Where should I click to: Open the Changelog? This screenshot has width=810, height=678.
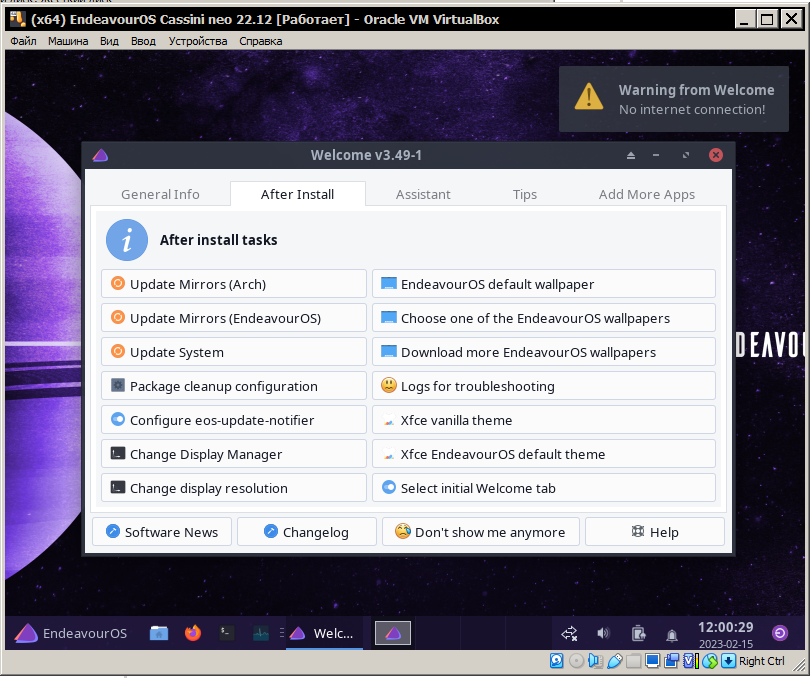[307, 532]
